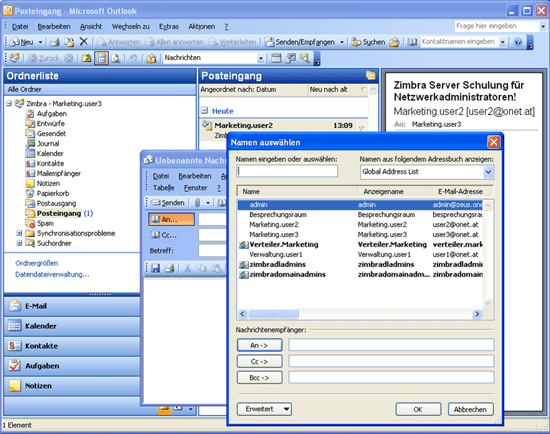Click the OK button in dialog
The width and height of the screenshot is (550, 434).
pos(418,409)
